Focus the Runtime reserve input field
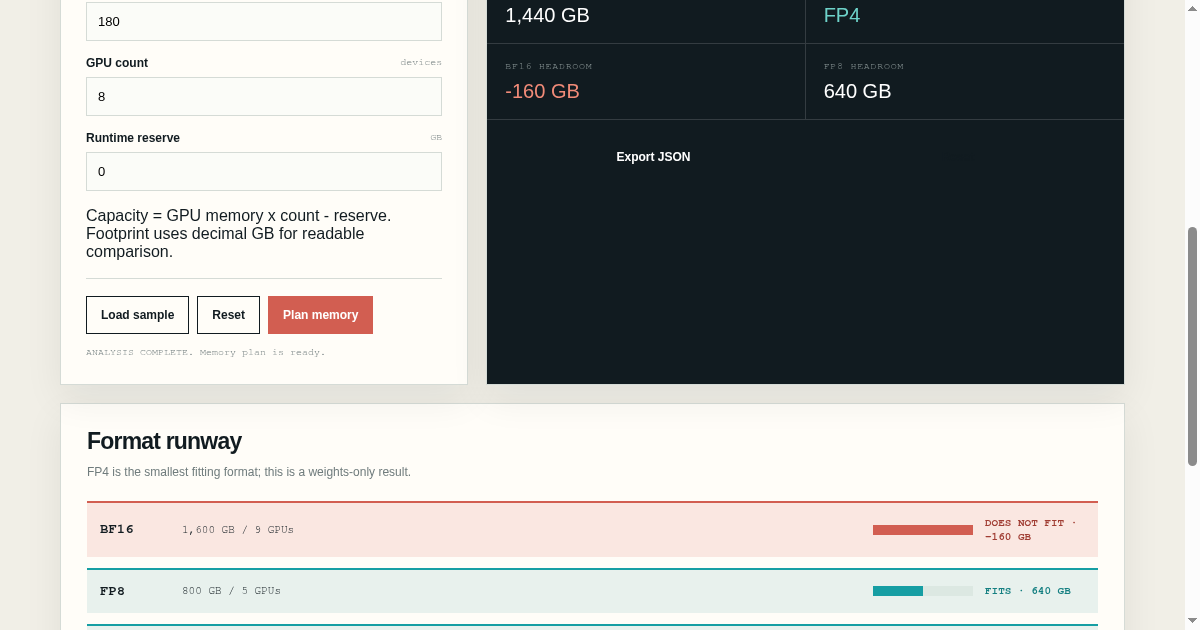Viewport: 1200px width, 630px height. point(264,171)
